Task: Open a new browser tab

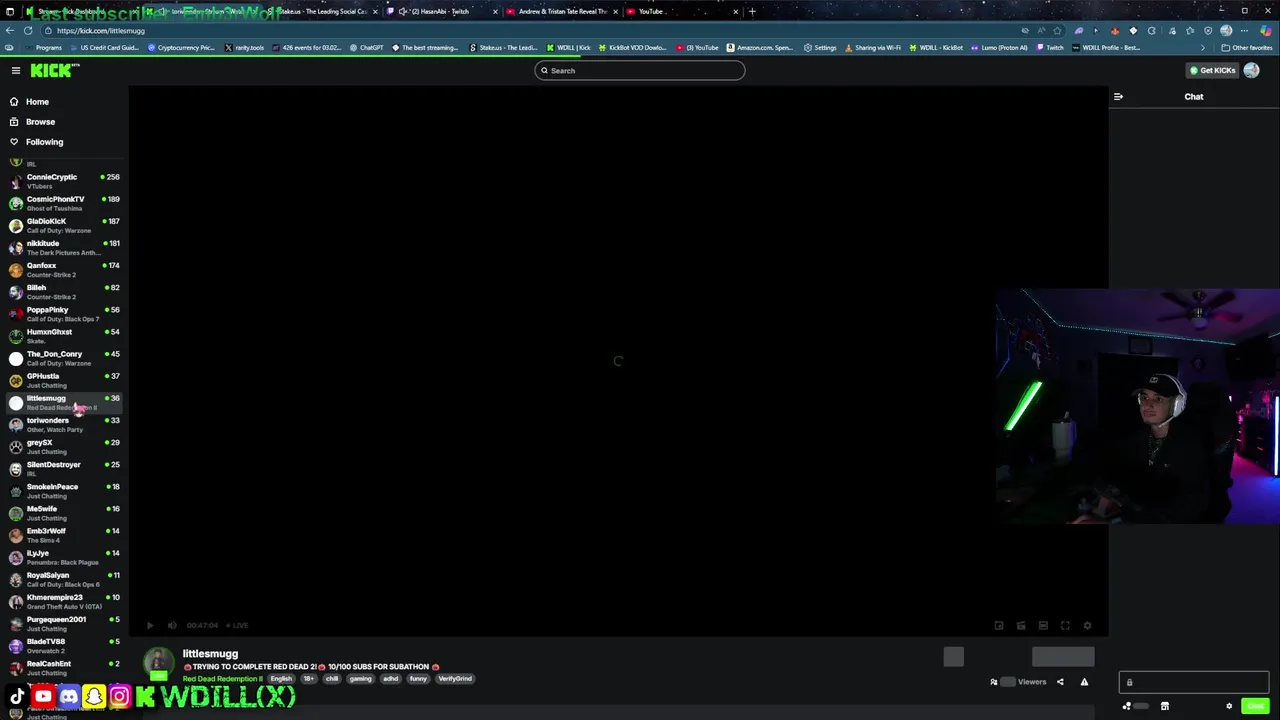Action: 752,11
